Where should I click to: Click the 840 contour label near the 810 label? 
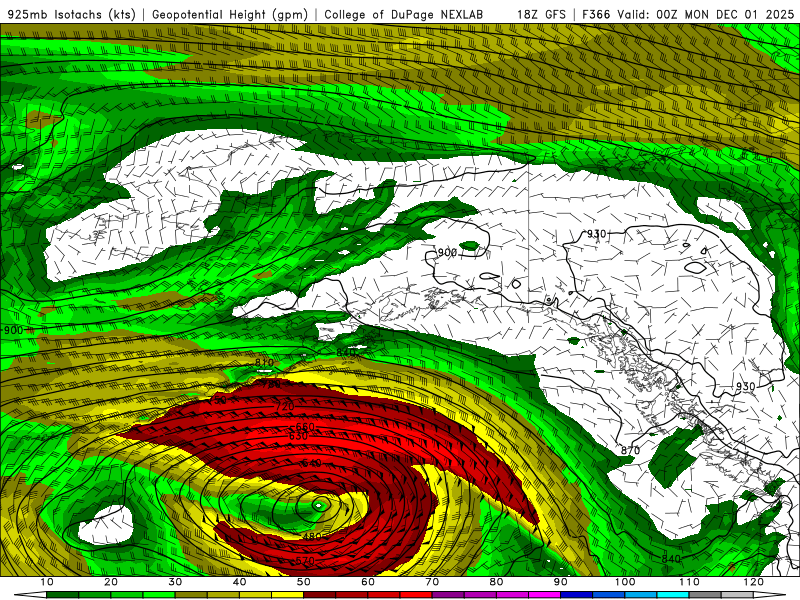pyautogui.click(x=345, y=353)
